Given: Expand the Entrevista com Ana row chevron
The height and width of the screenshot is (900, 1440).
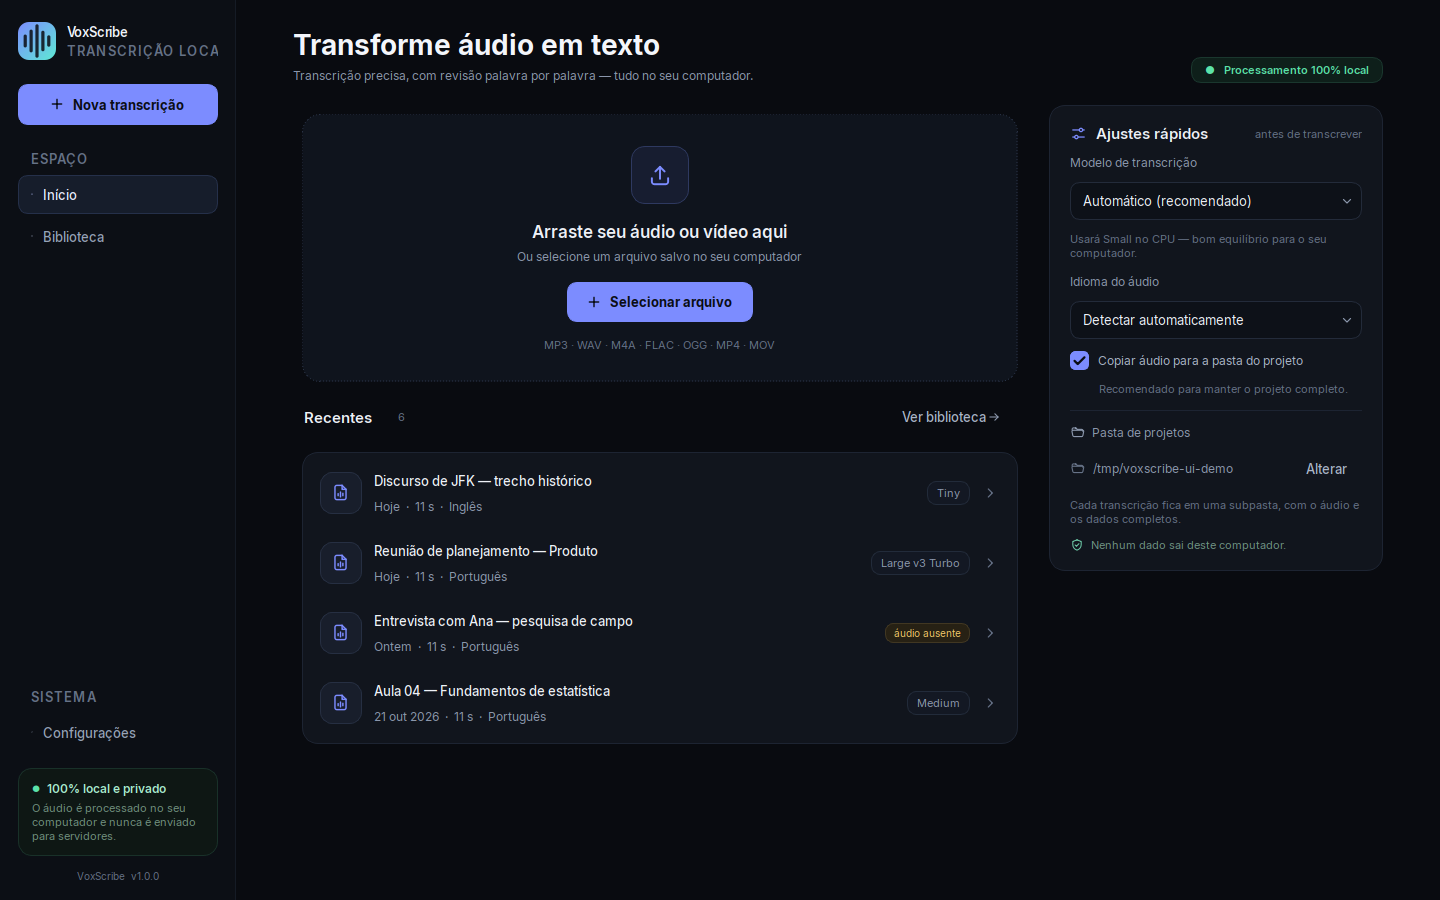Looking at the screenshot, I should coord(990,633).
